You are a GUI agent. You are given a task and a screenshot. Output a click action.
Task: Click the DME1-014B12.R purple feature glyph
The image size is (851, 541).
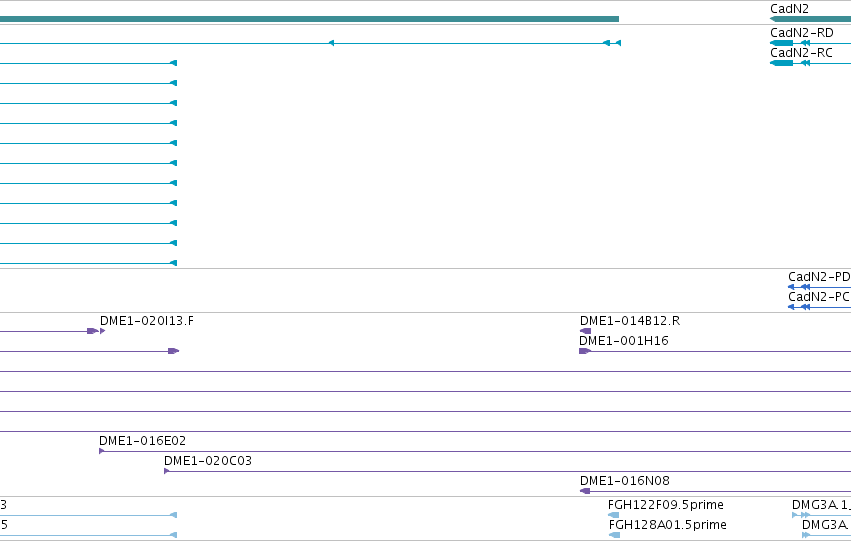(x=585, y=331)
